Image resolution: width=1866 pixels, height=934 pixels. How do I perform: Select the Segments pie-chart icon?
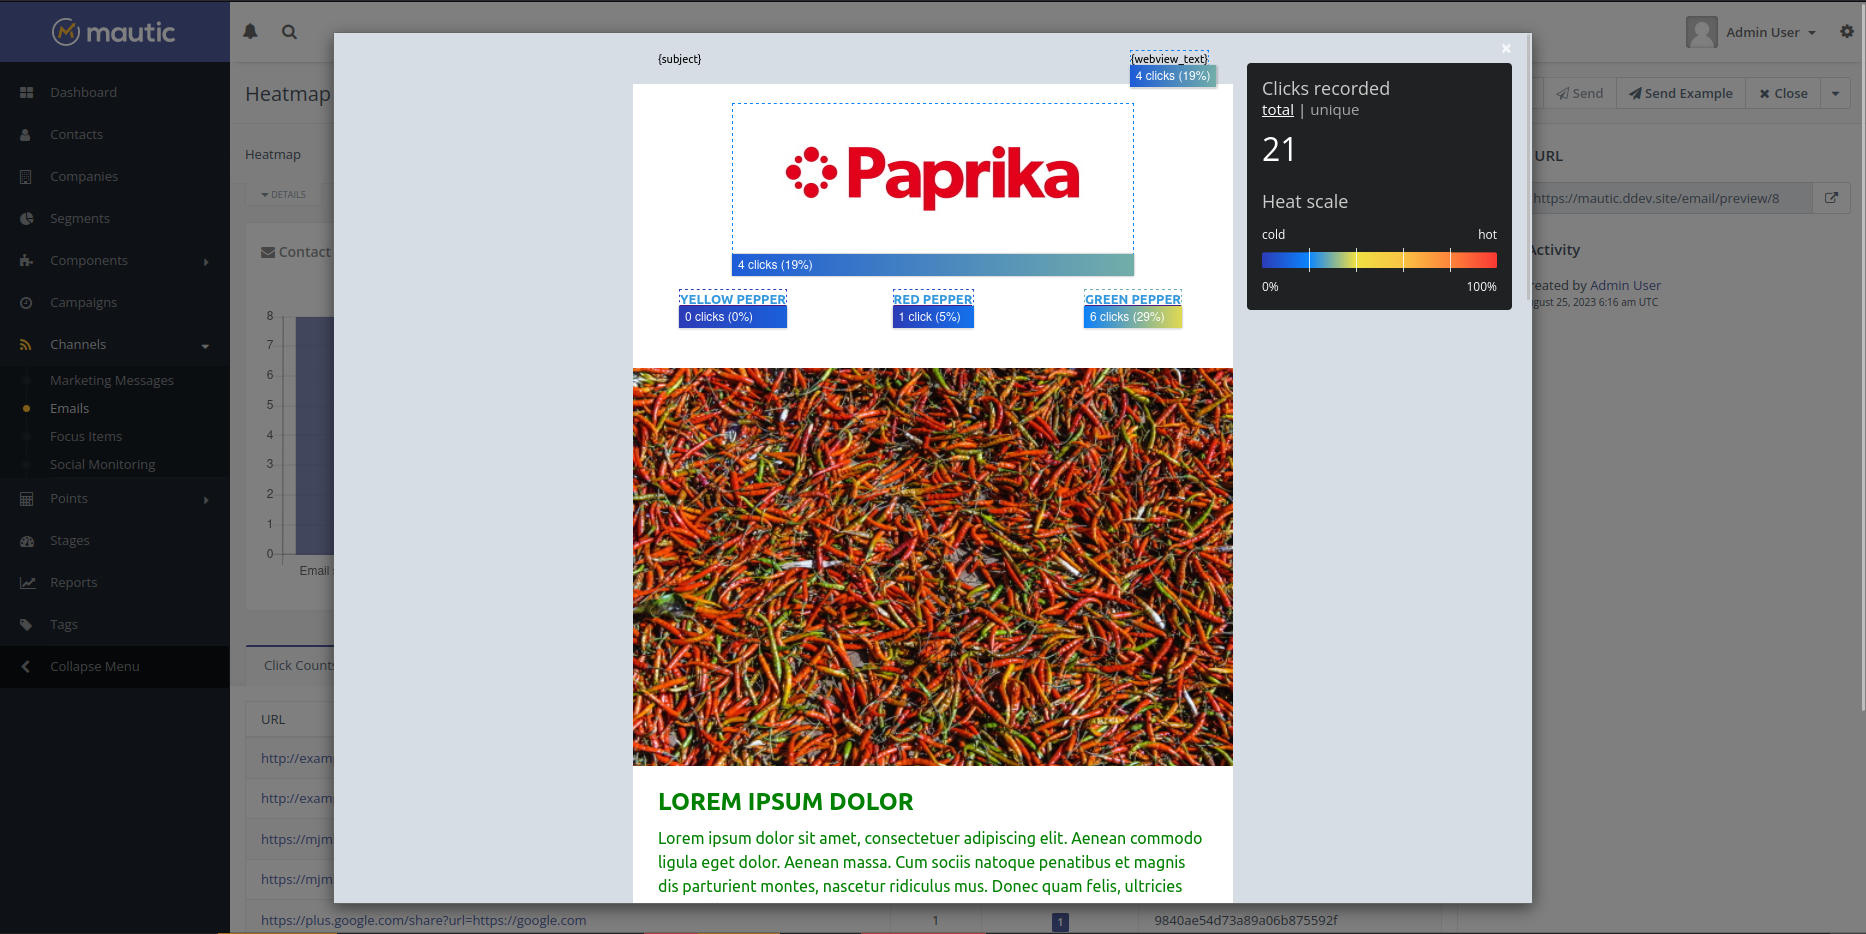(x=25, y=218)
